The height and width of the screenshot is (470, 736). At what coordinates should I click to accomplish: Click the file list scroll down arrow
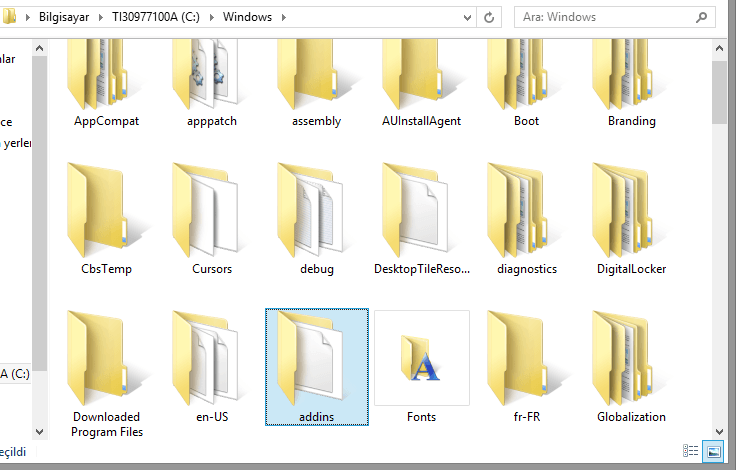click(719, 431)
